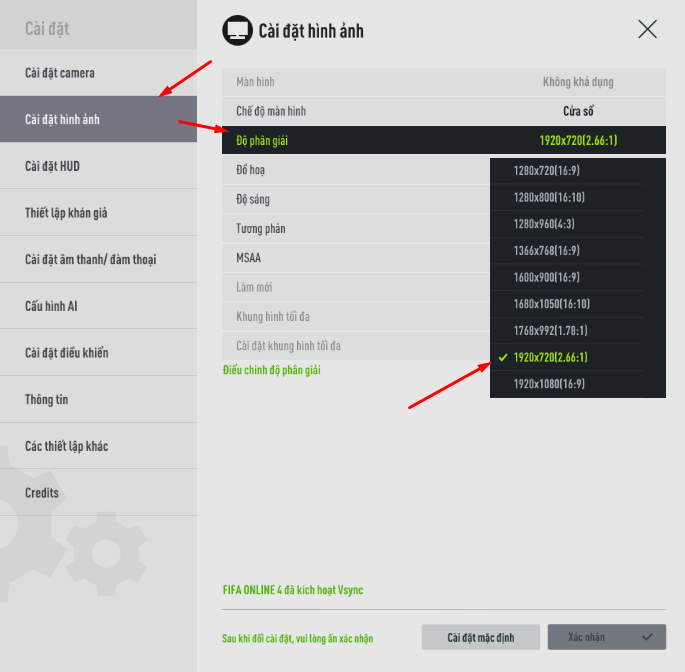Change Chế độ màn hình Cửa sổ value
Image resolution: width=685 pixels, height=672 pixels.
pyautogui.click(x=578, y=111)
